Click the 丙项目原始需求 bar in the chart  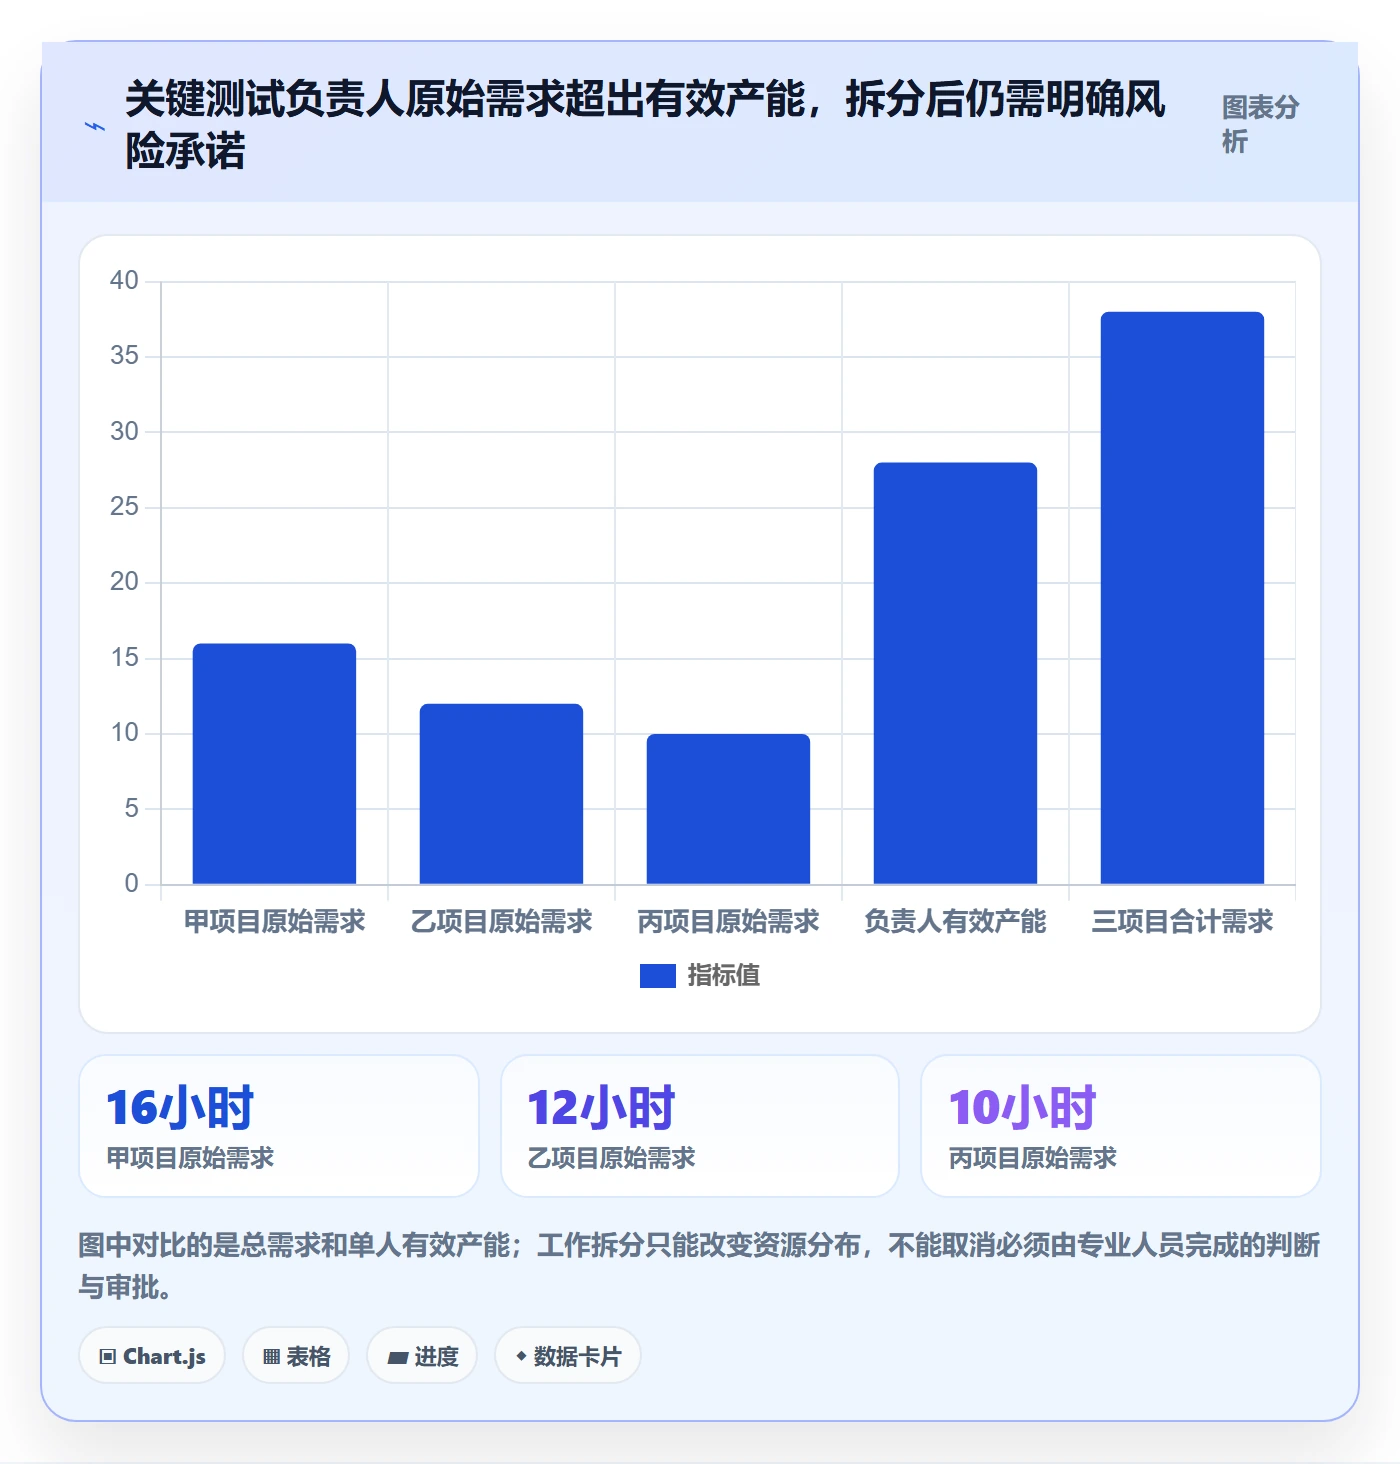tap(728, 809)
